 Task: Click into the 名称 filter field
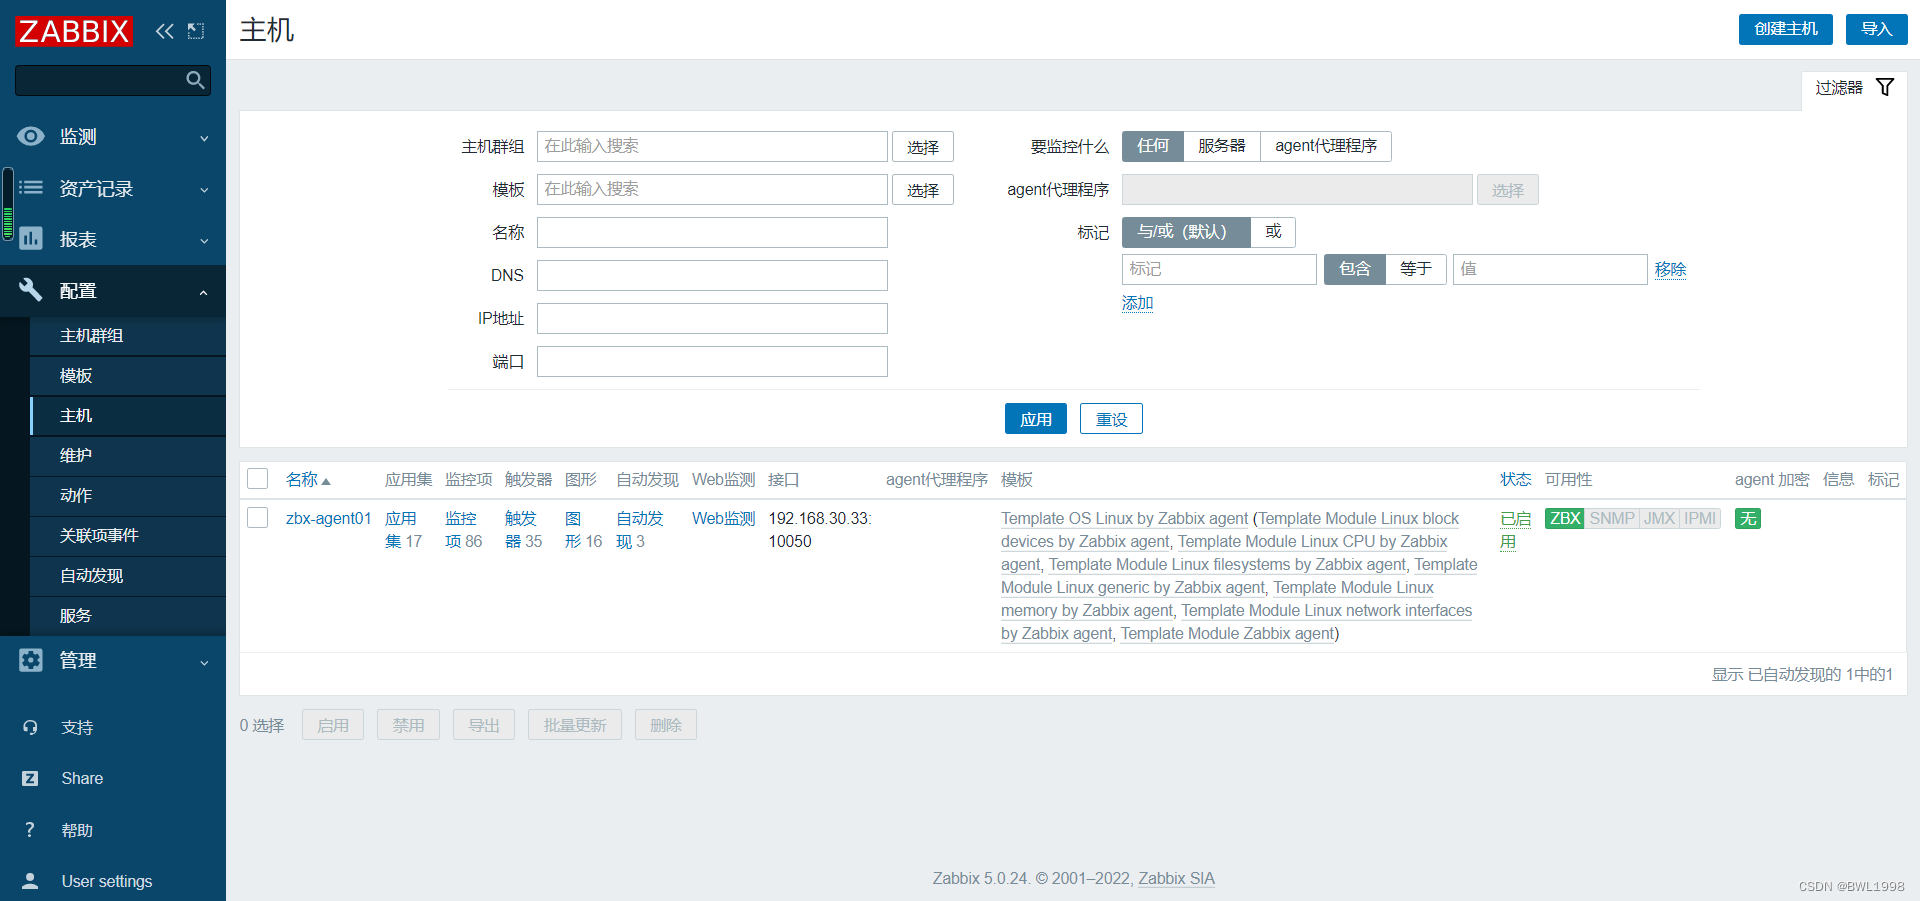(712, 233)
